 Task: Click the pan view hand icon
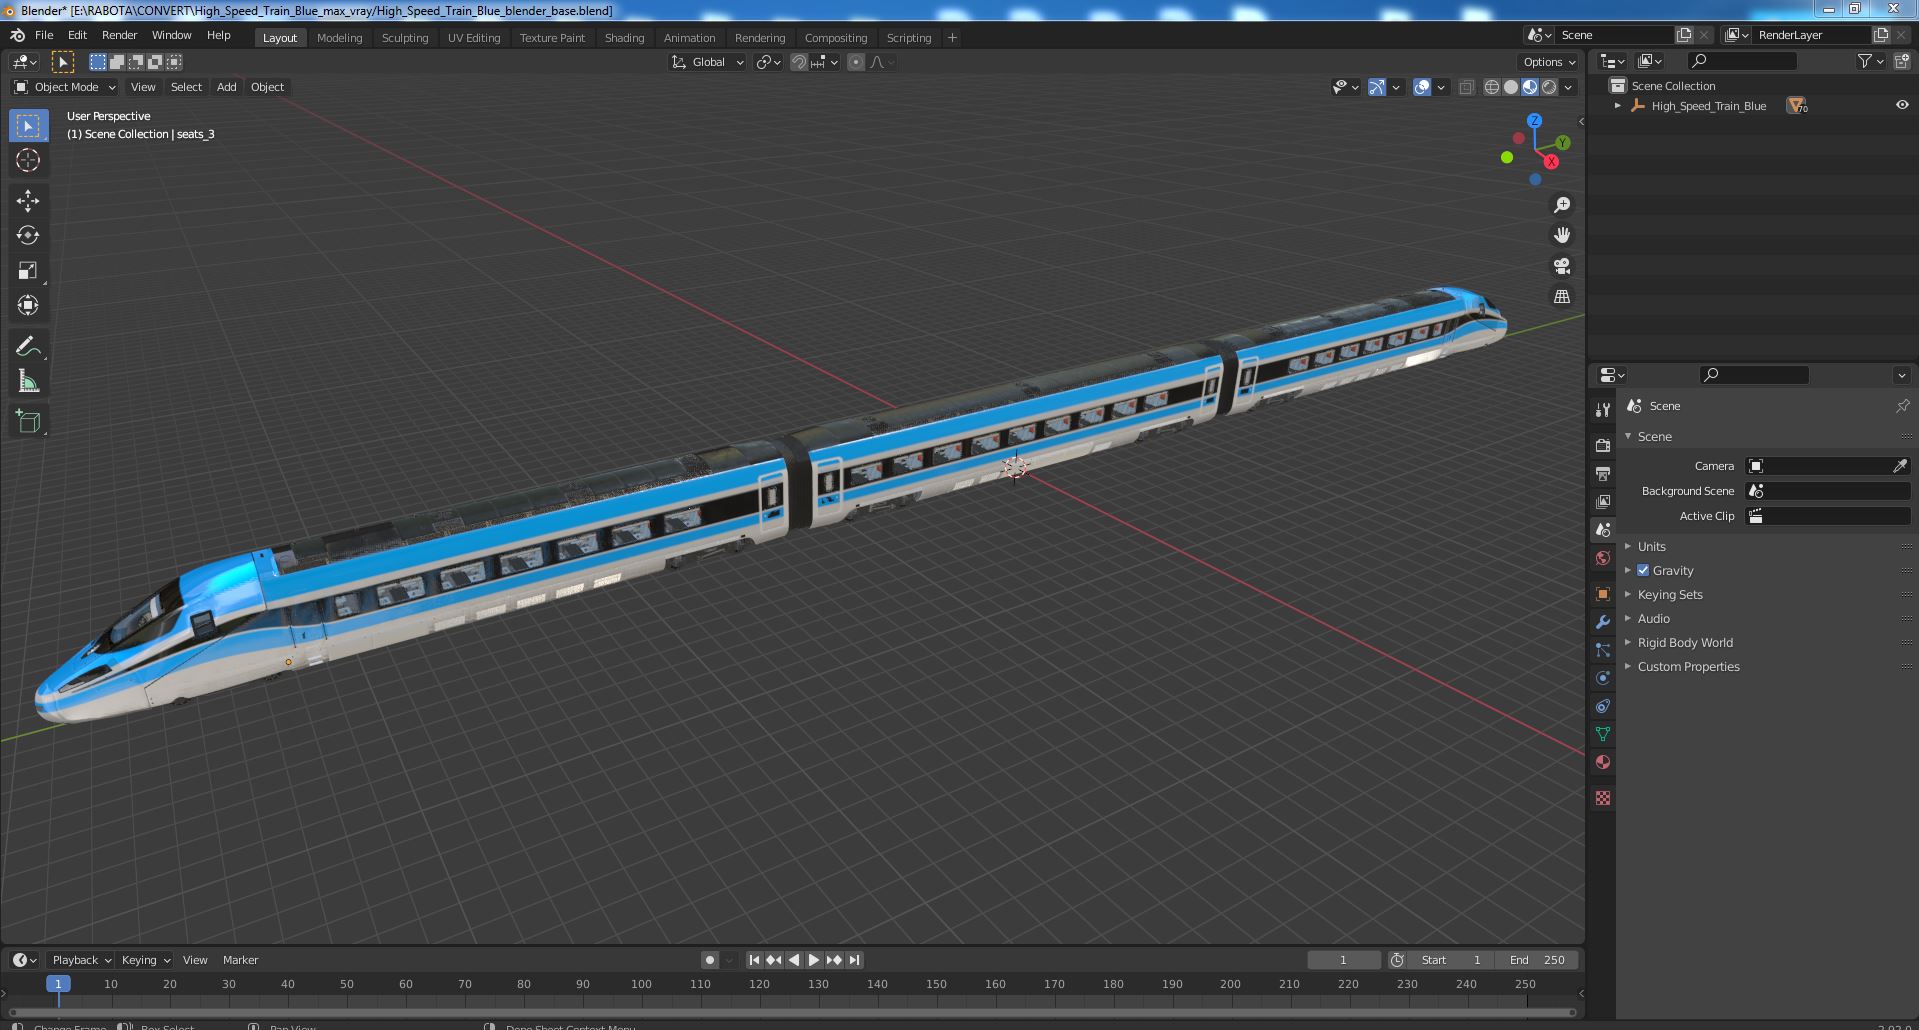pyautogui.click(x=1561, y=235)
